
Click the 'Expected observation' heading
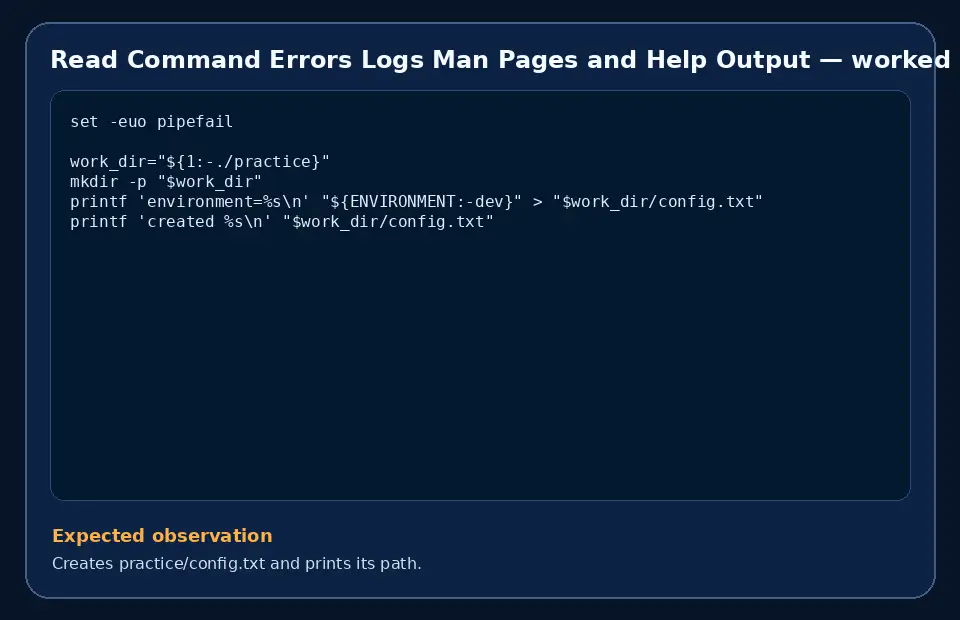coord(162,536)
